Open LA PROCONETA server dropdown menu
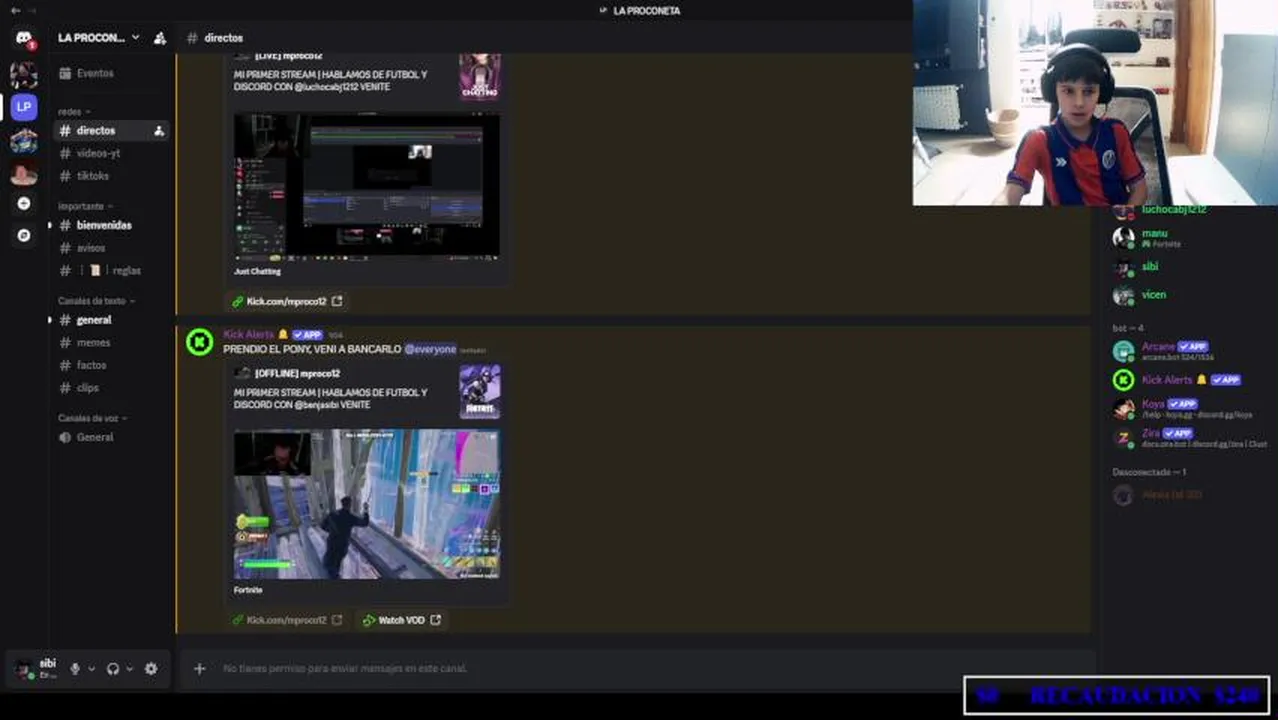The height and width of the screenshot is (720, 1278). (99, 38)
